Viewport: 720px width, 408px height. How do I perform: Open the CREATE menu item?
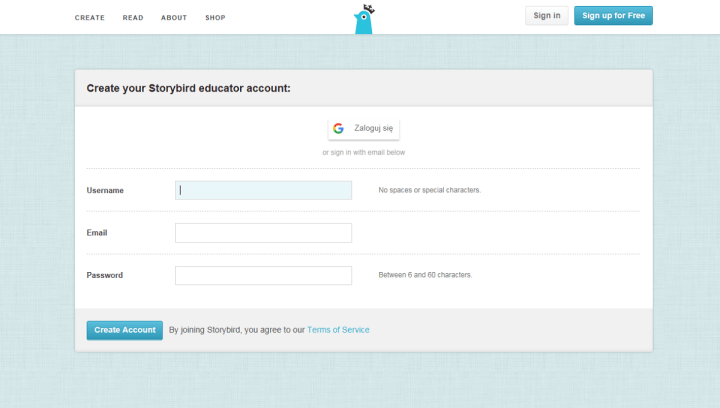click(89, 18)
